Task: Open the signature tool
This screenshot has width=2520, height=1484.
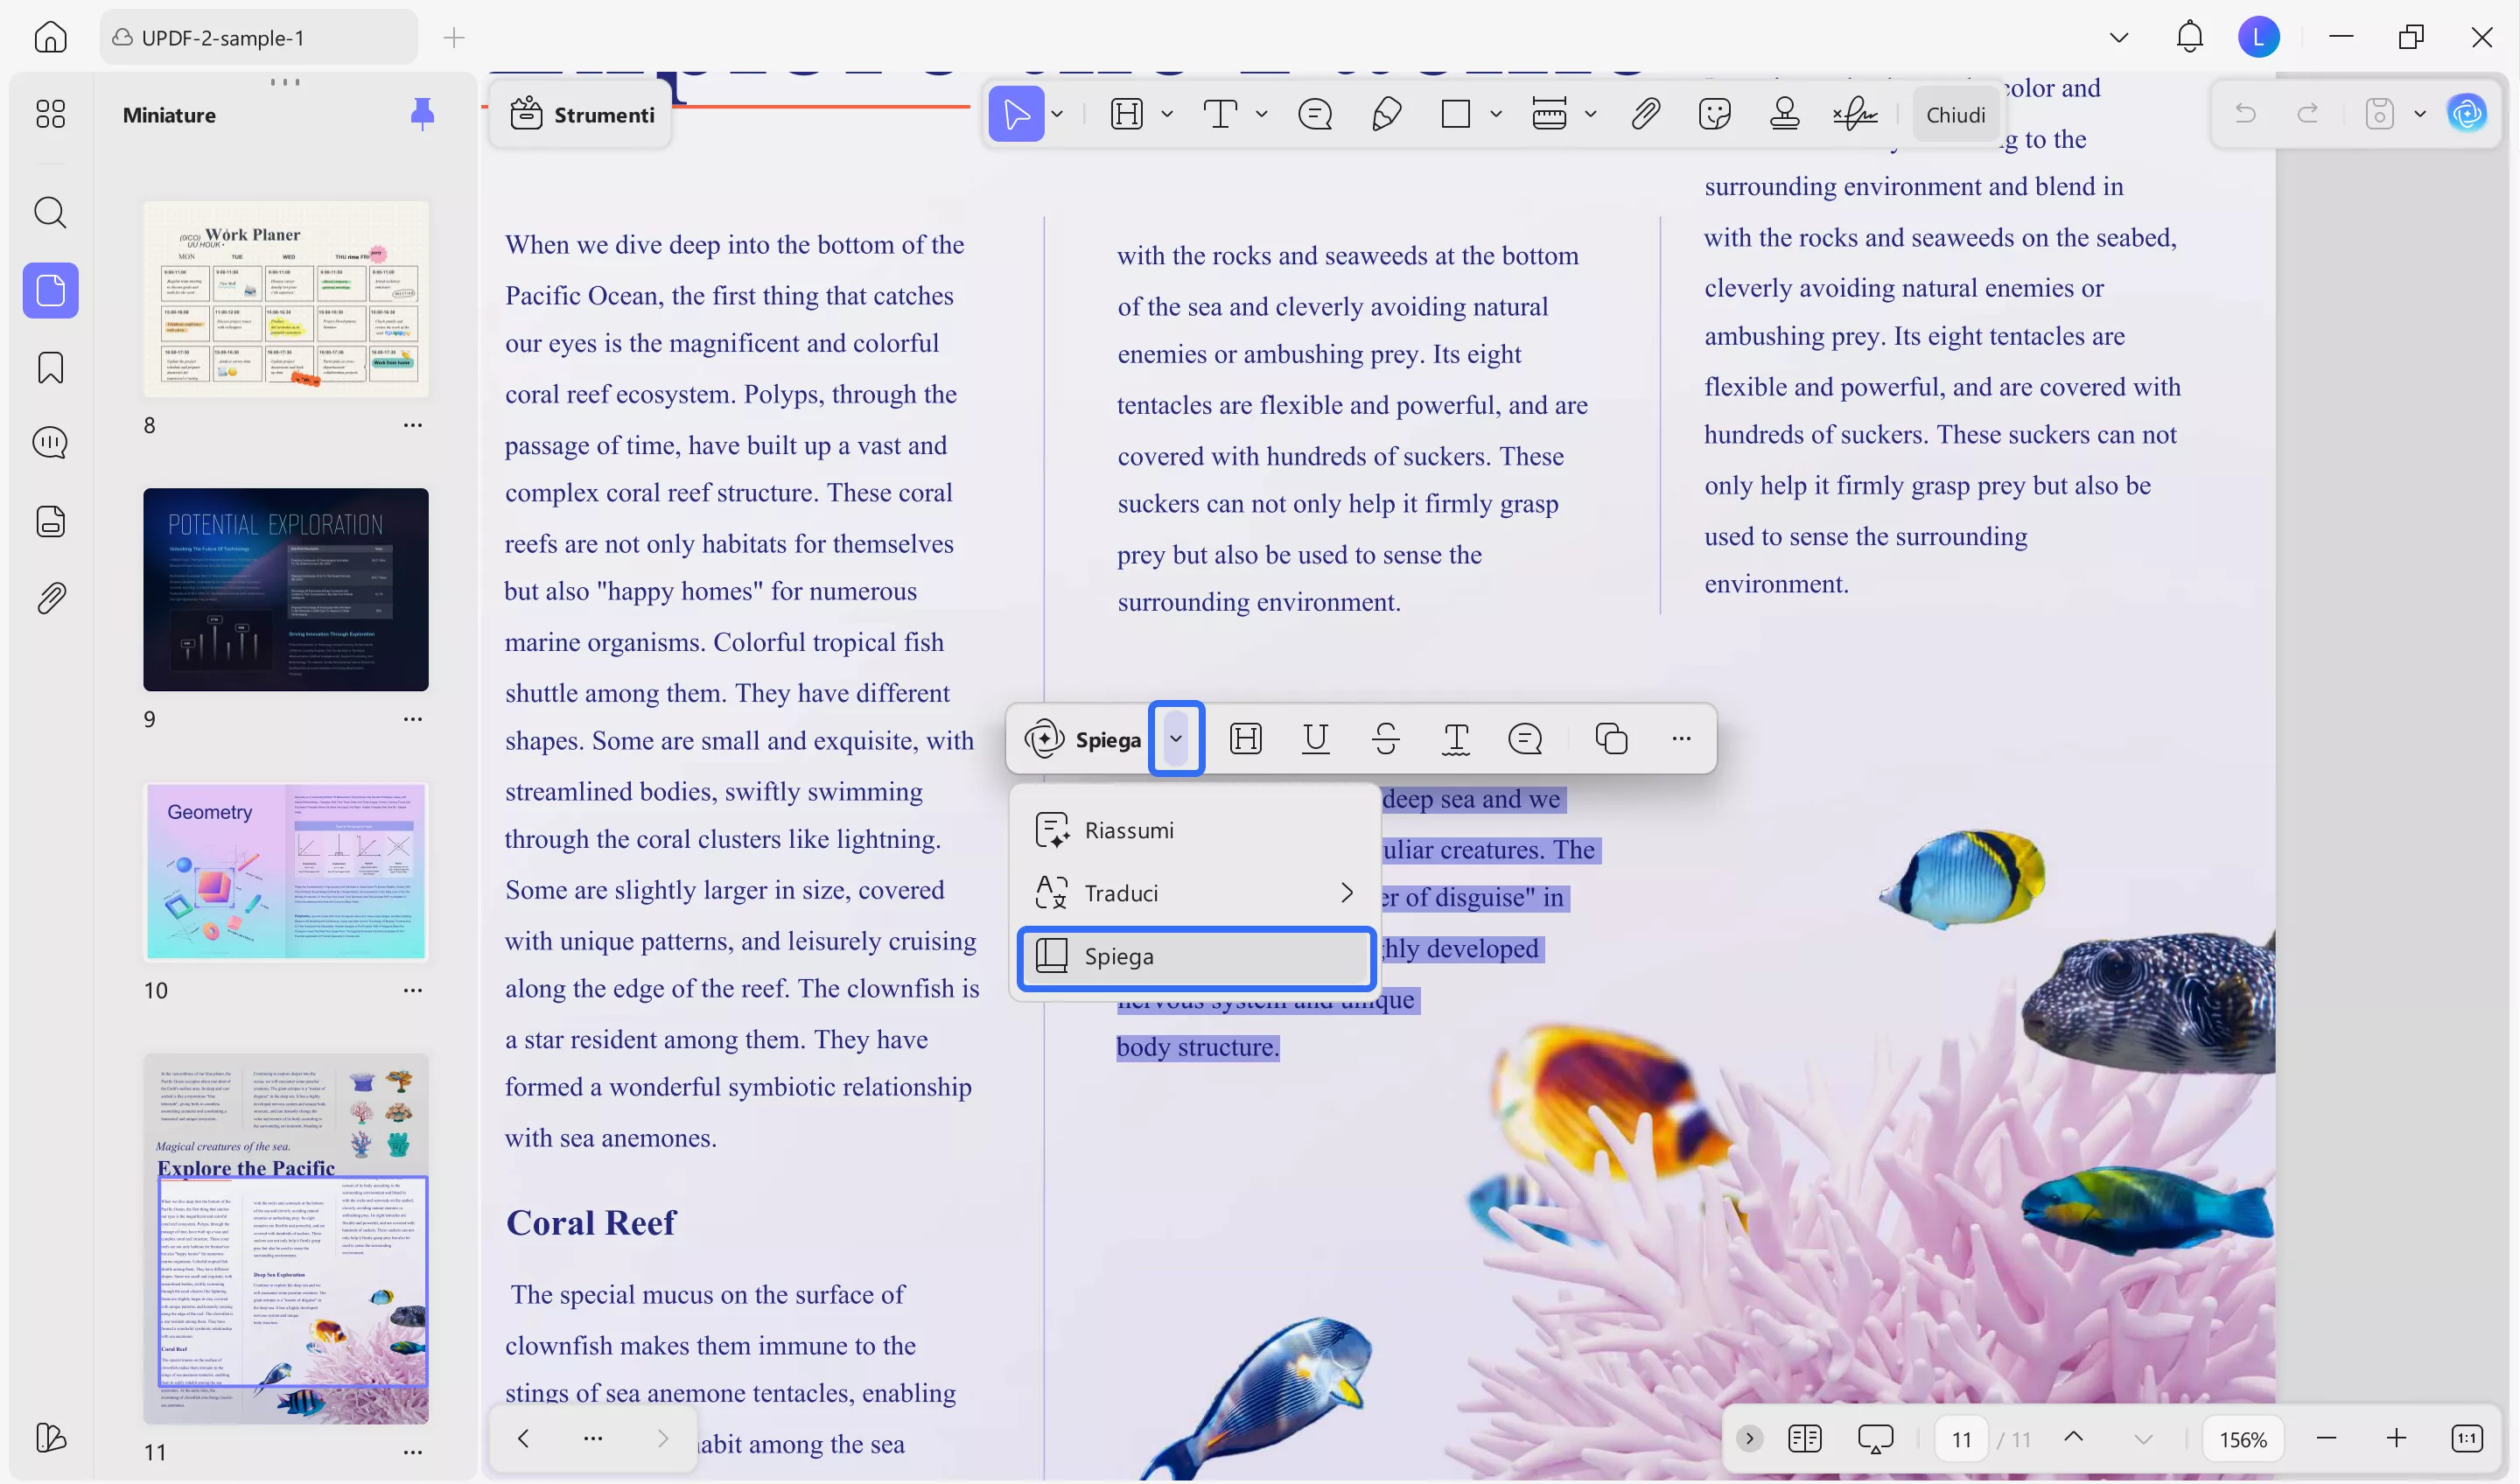Action: 1856,113
